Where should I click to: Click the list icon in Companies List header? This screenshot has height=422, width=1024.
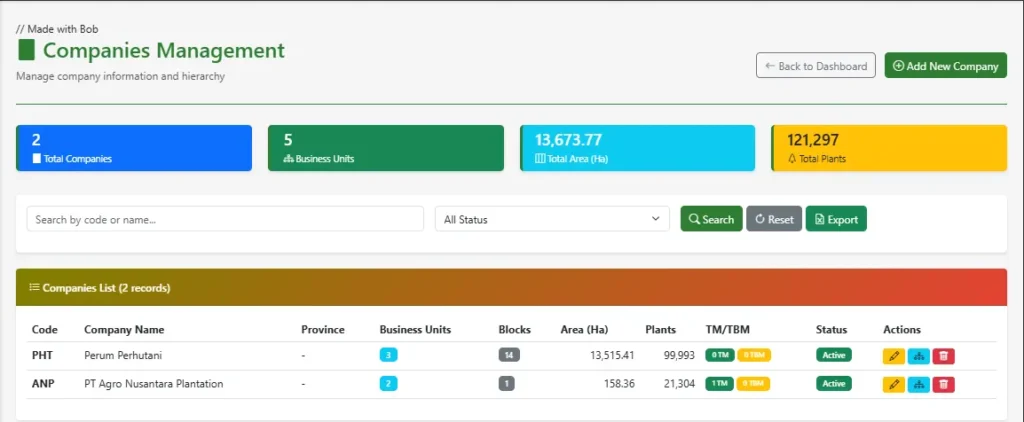click(34, 287)
